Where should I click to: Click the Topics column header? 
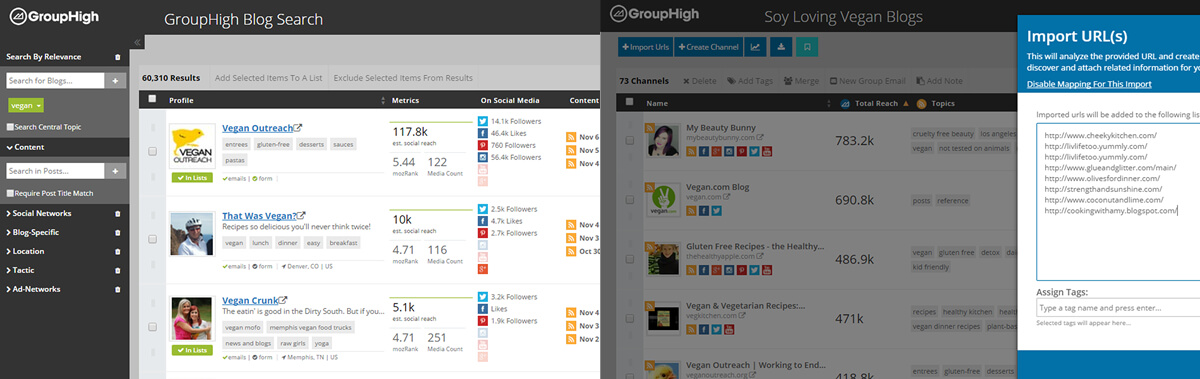tap(943, 103)
